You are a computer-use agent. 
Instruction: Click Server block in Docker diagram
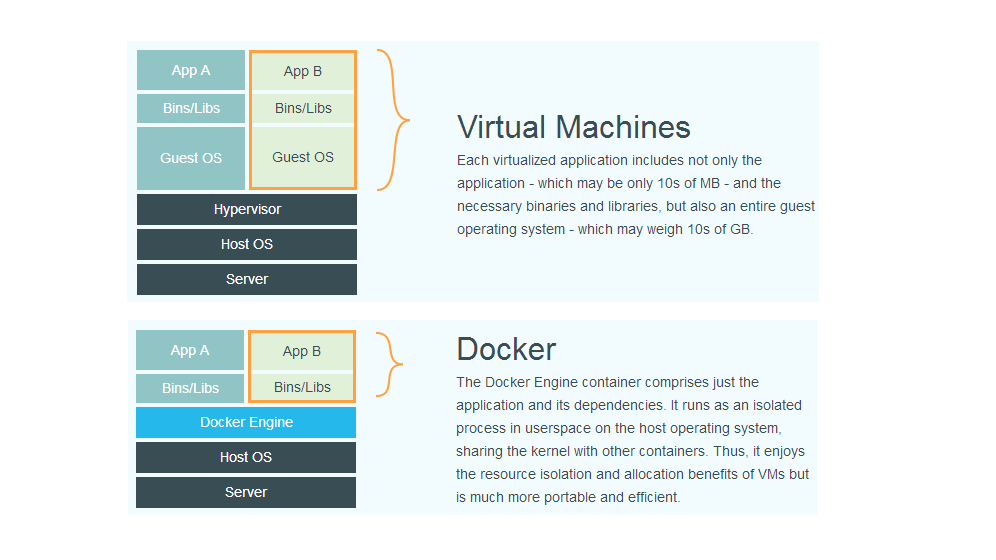coord(246,492)
